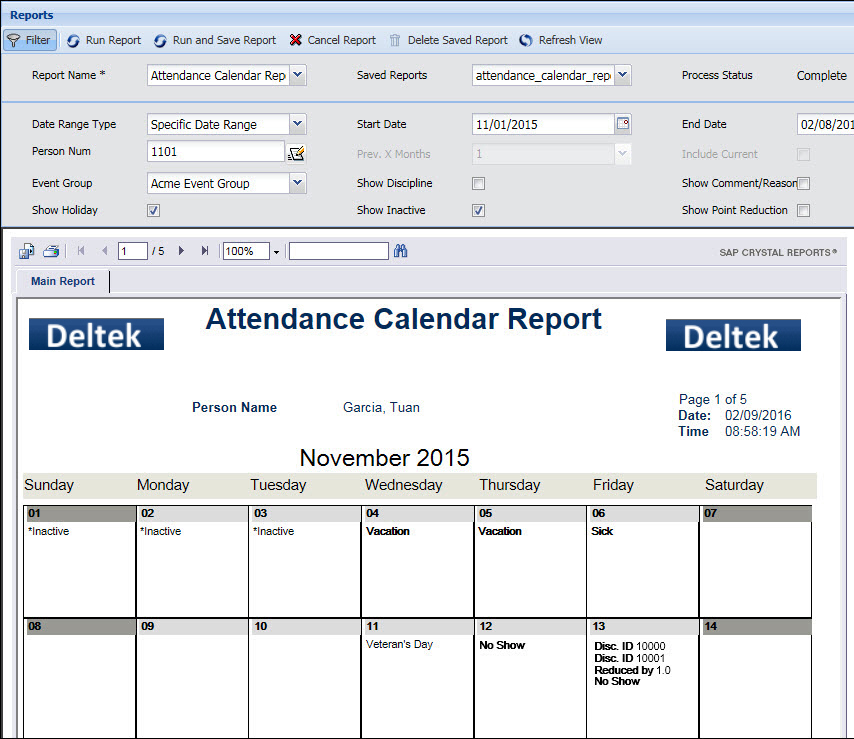854x739 pixels.
Task: Toggle the Show Inactive checkbox
Action: (x=478, y=211)
